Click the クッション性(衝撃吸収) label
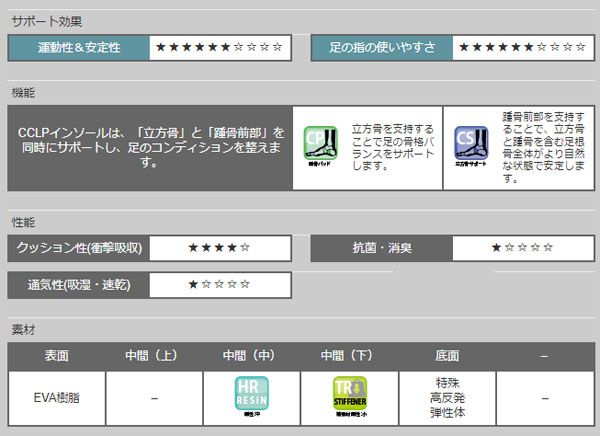Screen dimensions: 600x436 click(79, 247)
